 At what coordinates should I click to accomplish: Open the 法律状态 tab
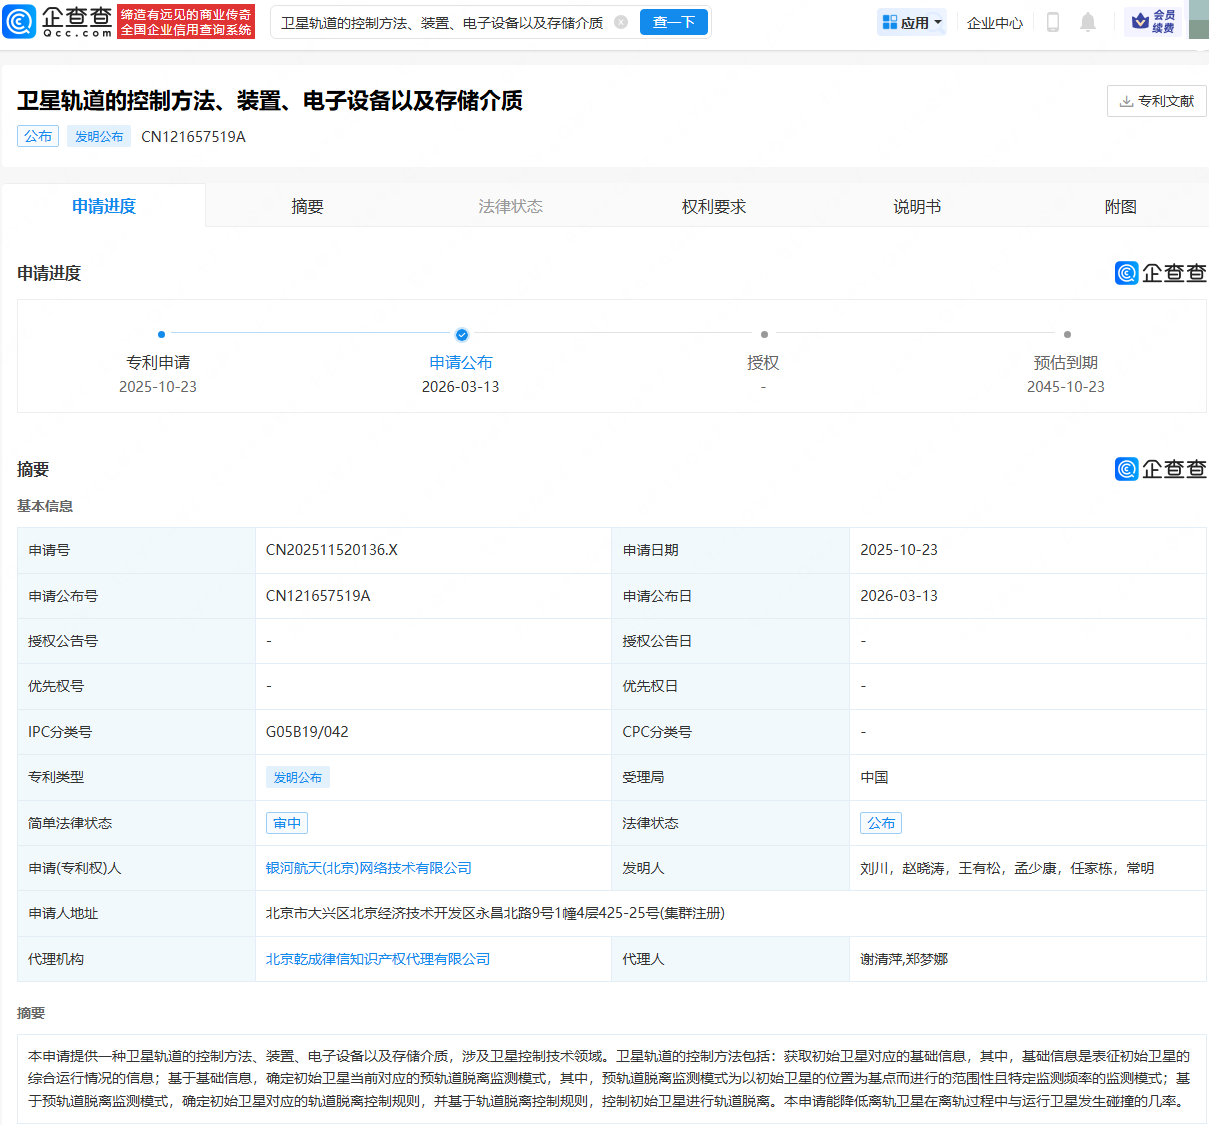(x=509, y=205)
